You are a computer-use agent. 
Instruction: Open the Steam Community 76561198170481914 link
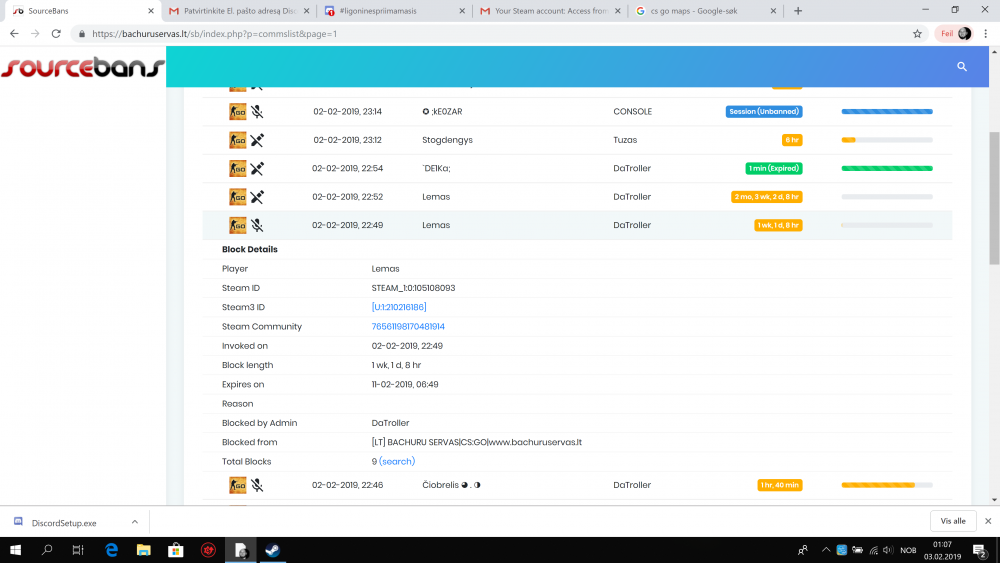pyautogui.click(x=408, y=327)
